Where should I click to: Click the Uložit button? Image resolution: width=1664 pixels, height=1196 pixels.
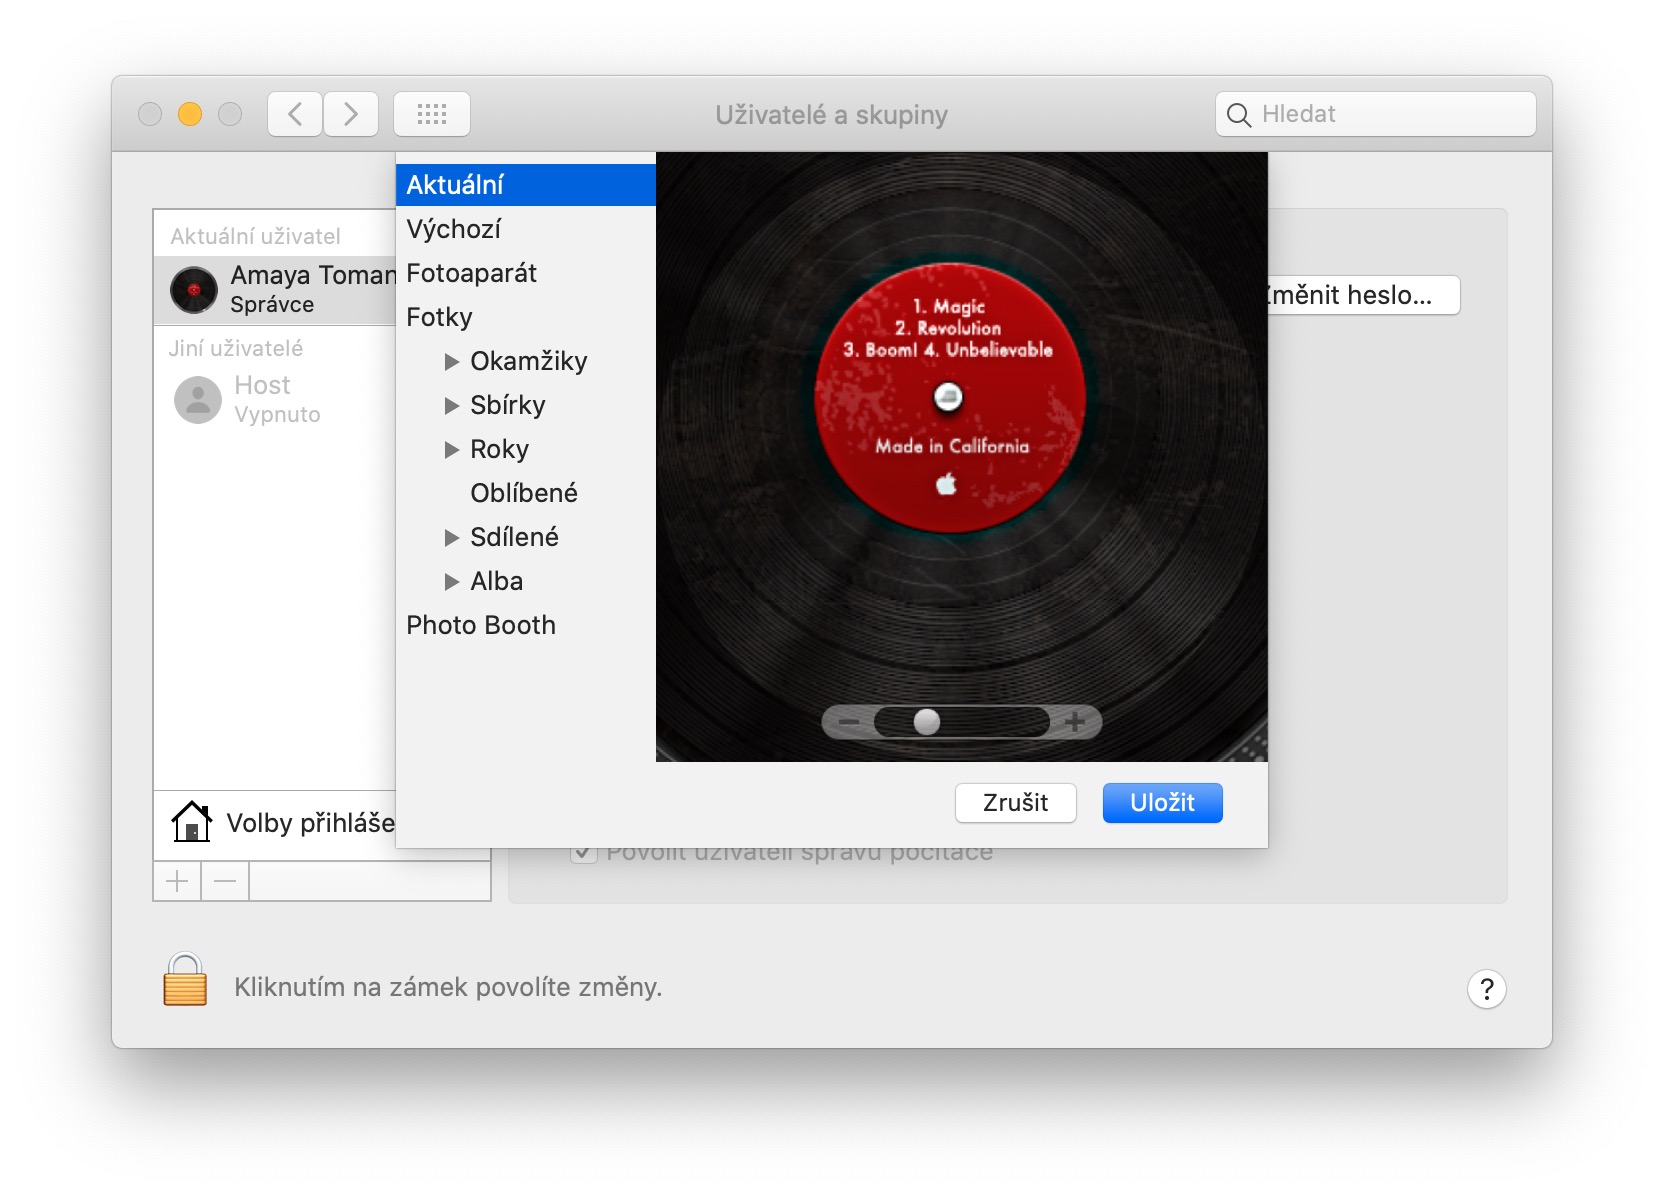[1163, 803]
